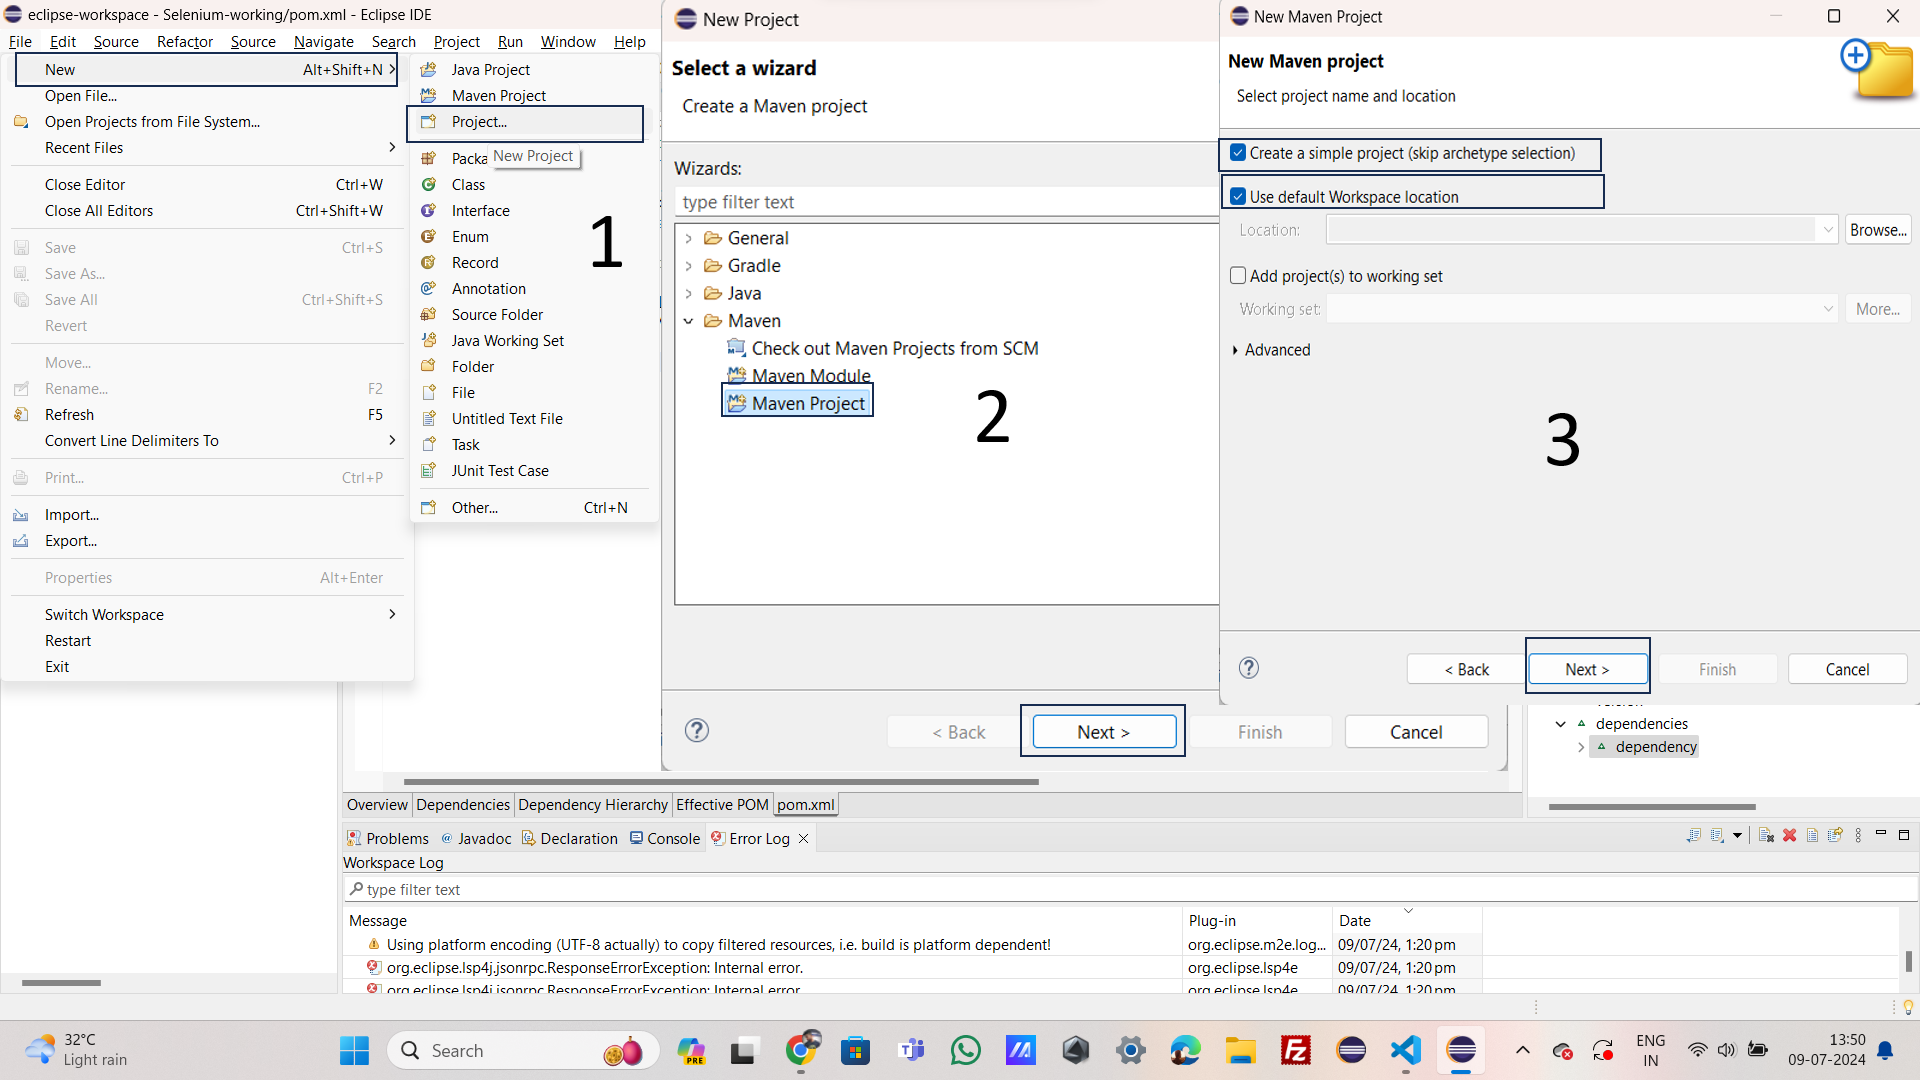Open the Refactor menu
The height and width of the screenshot is (1080, 1920).
point(184,42)
